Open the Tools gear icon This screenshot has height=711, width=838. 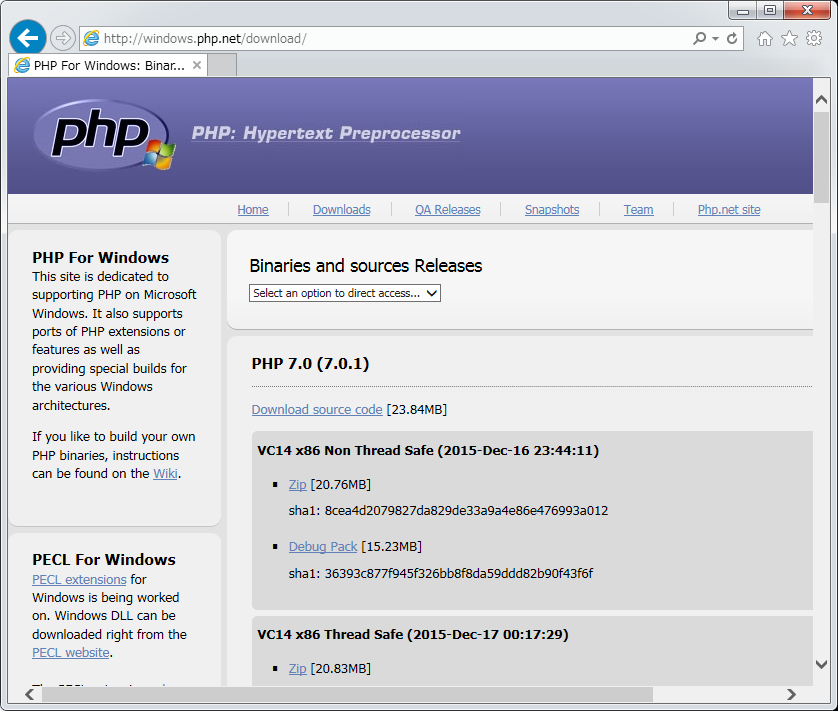814,39
